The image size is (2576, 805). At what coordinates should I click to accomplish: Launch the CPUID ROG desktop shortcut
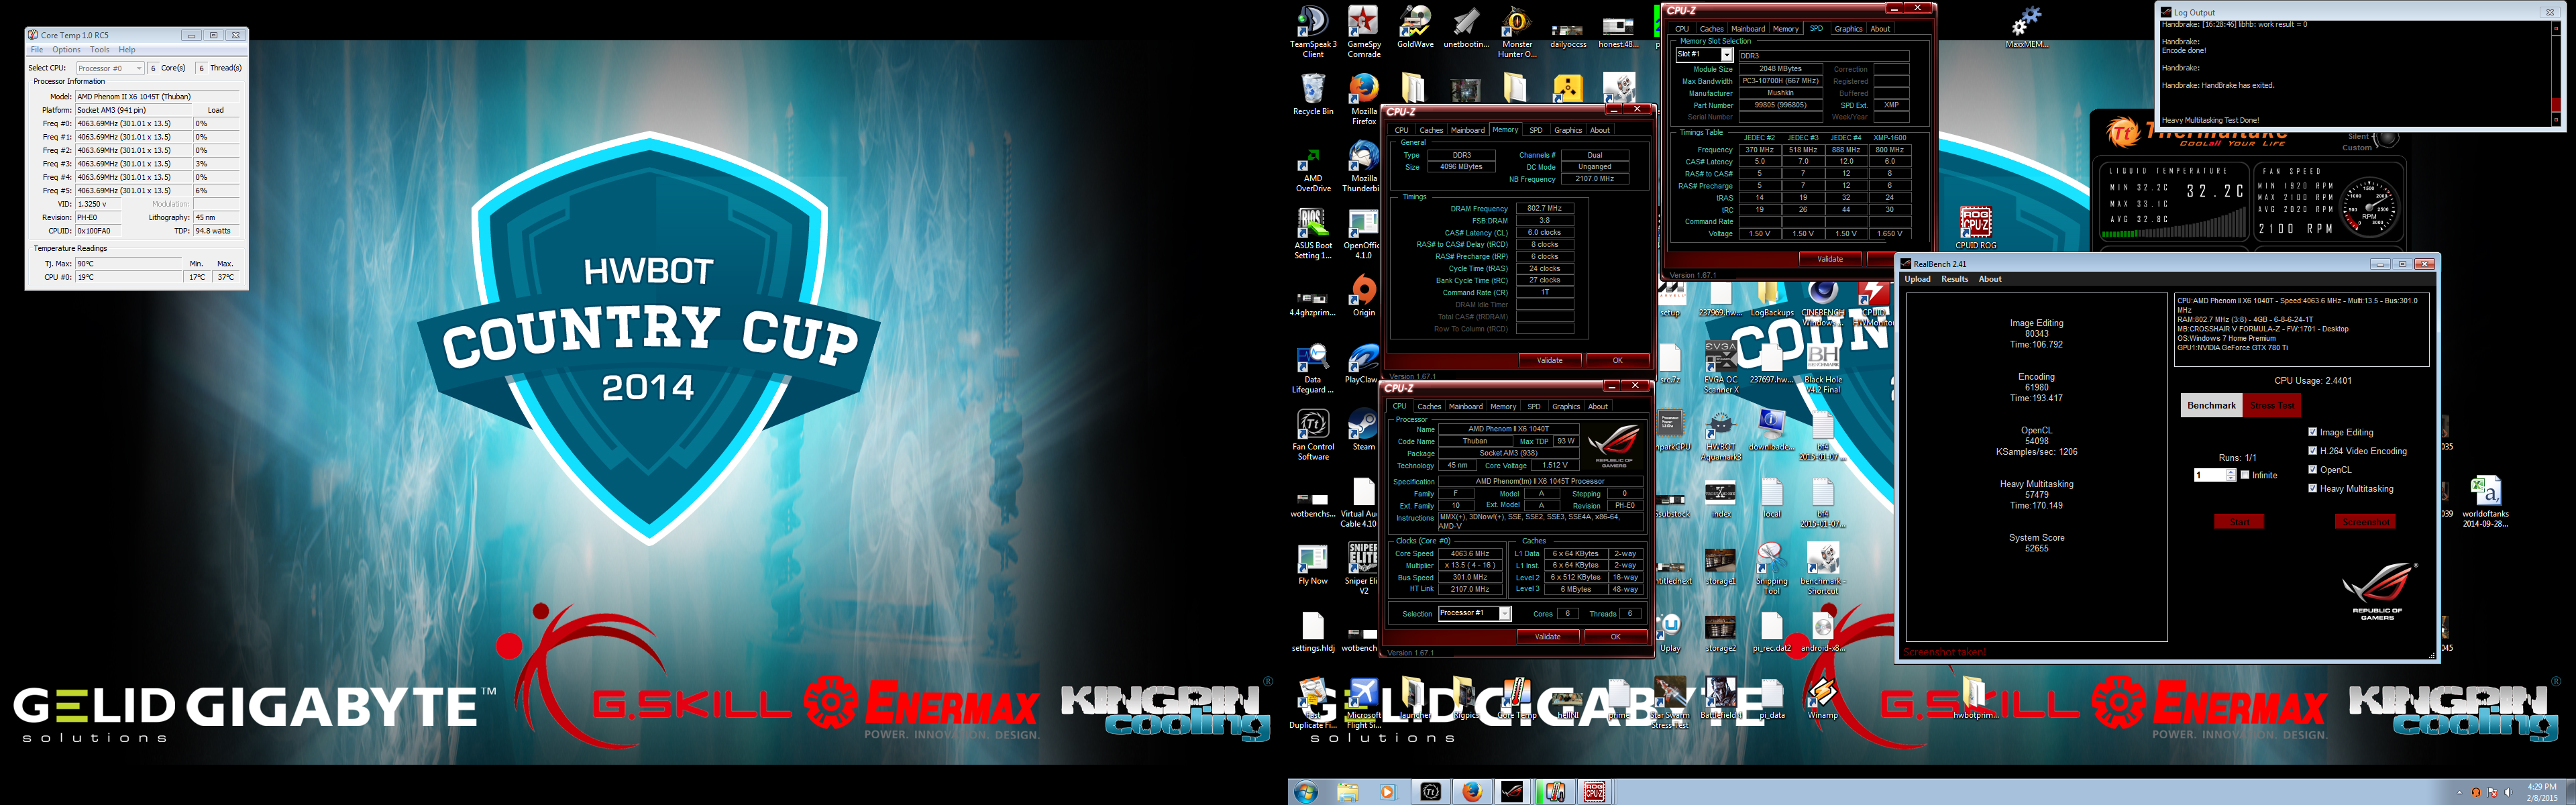click(x=1976, y=228)
